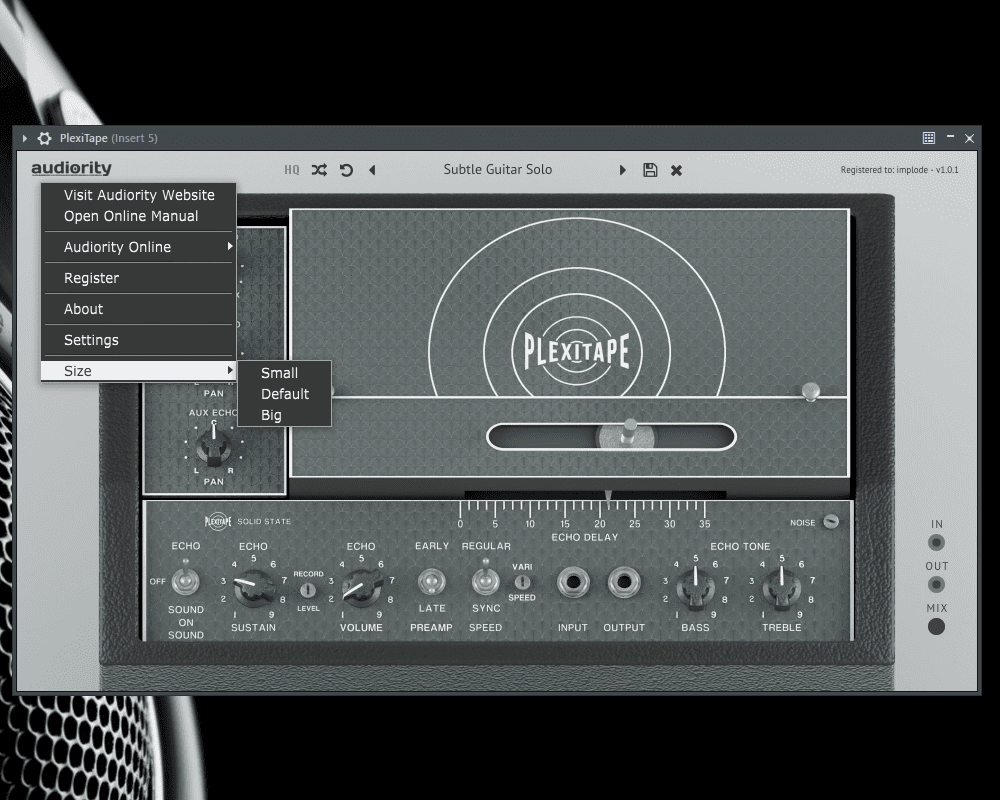Click the Echo Tone Treble knob
The image size is (1000, 800).
tap(782, 587)
